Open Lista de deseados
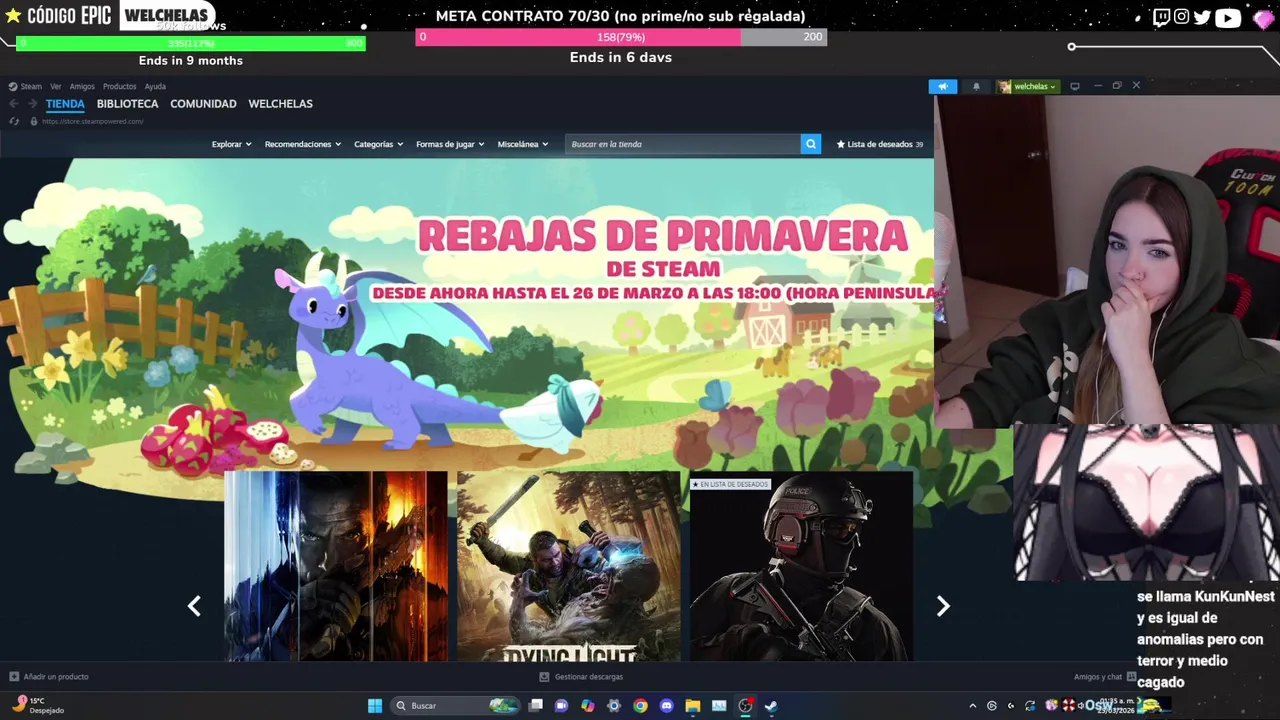Screen dimensions: 1280x720 879,144
